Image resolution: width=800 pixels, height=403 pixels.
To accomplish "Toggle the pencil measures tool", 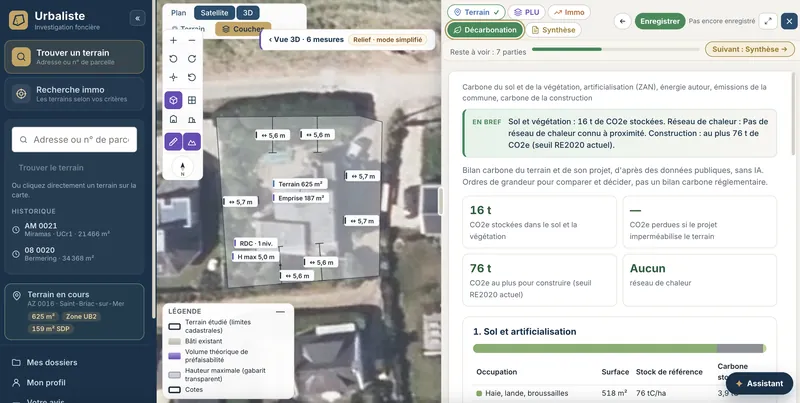I will click(x=173, y=141).
